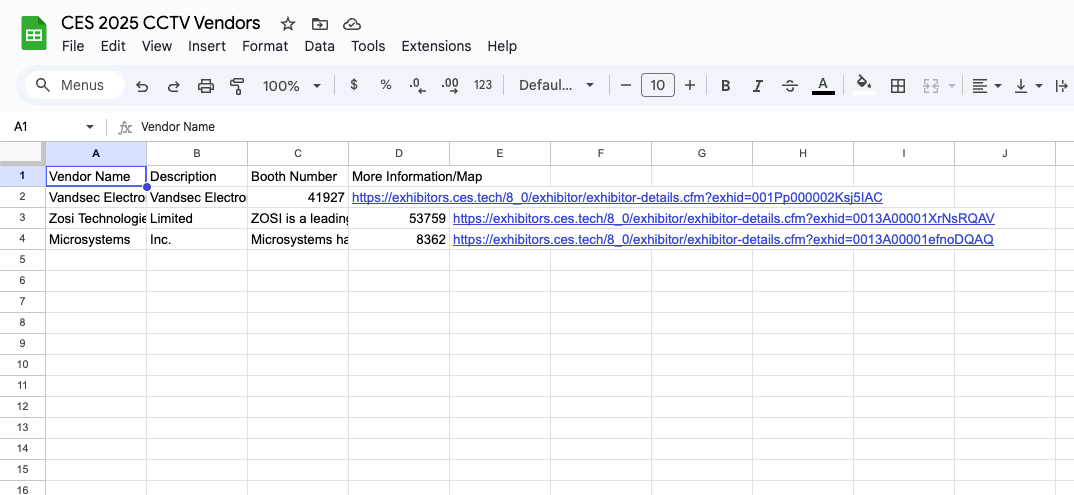The image size is (1074, 495).
Task: Toggle strikethrough formatting
Action: tap(790, 86)
